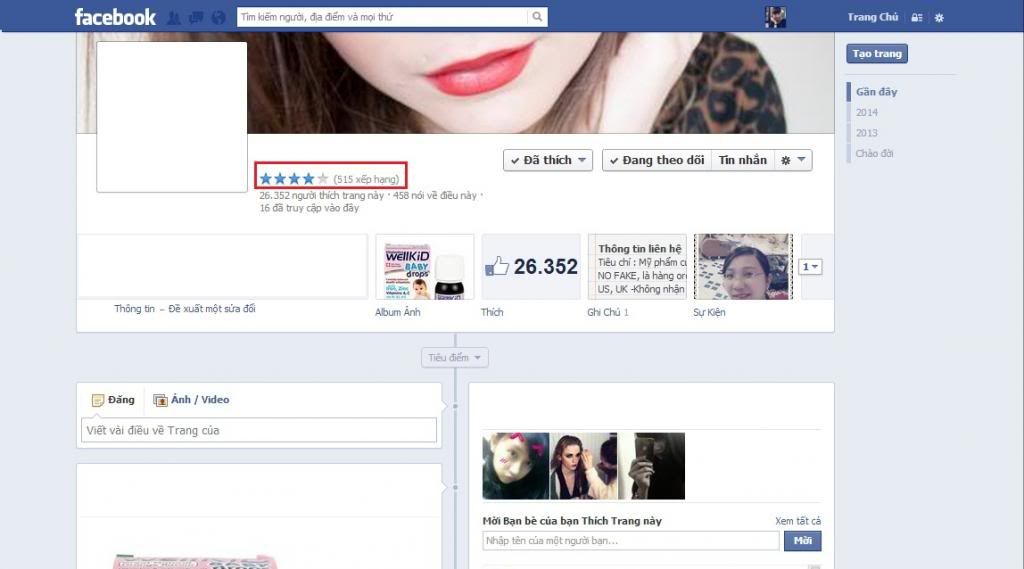Switch to the 'Ảnh / Video' composer tab
The width and height of the screenshot is (1024, 569).
click(191, 400)
